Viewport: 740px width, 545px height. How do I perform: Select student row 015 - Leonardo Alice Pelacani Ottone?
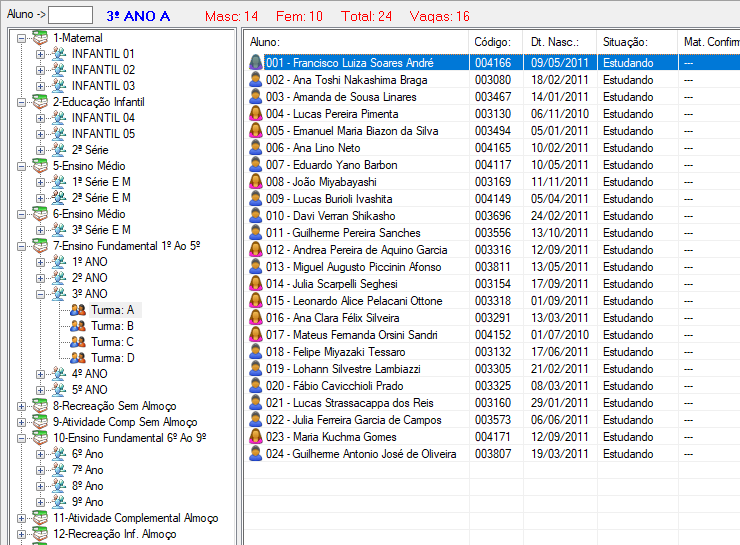point(353,301)
